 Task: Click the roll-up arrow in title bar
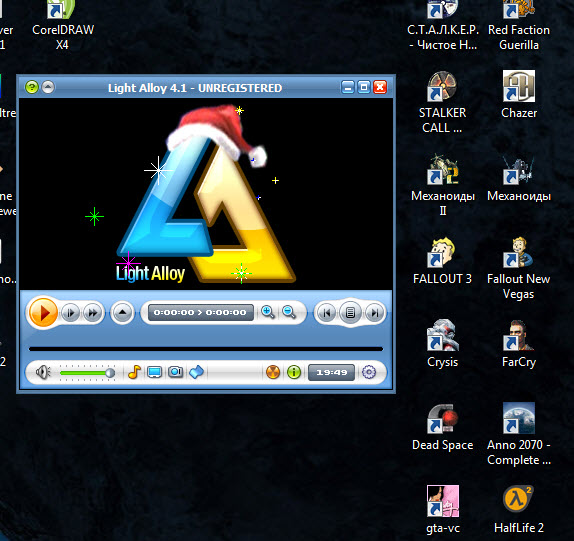click(x=48, y=87)
